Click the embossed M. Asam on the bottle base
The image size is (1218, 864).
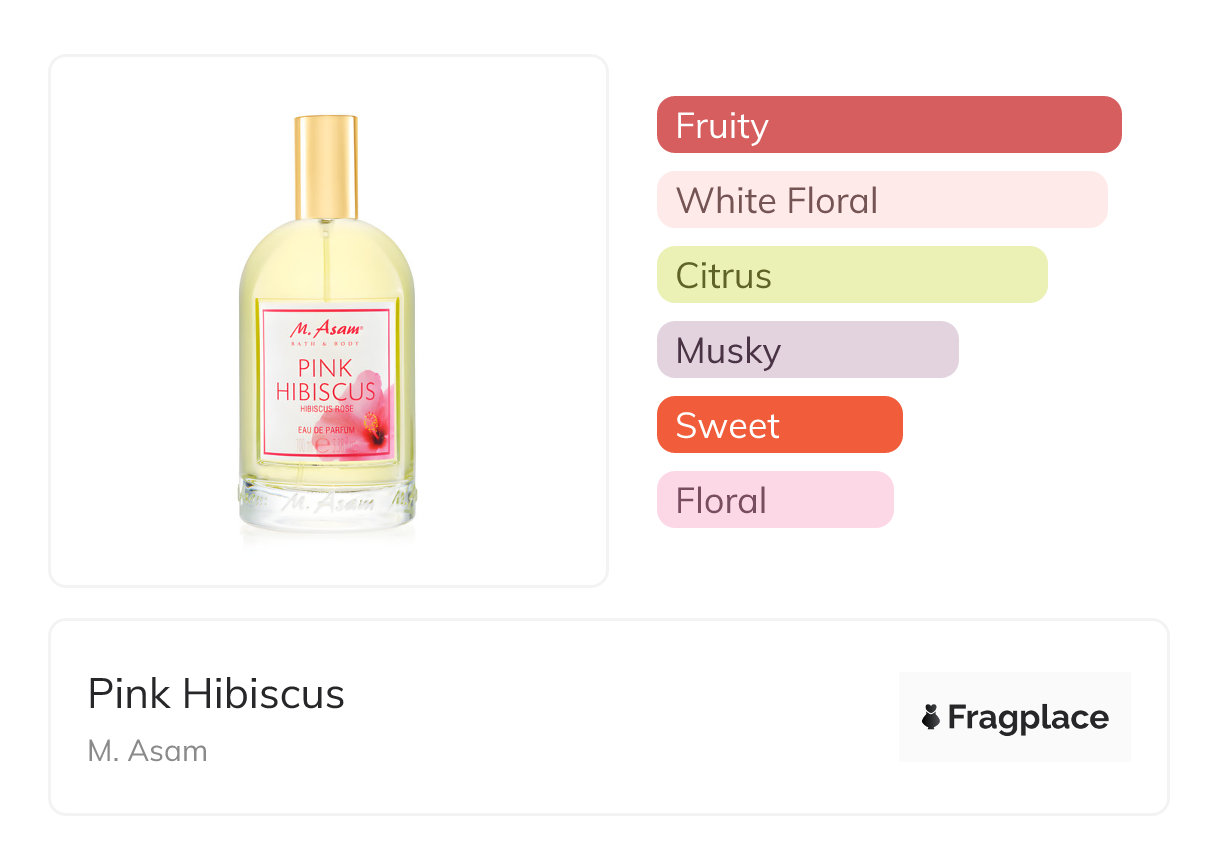[x=326, y=501]
